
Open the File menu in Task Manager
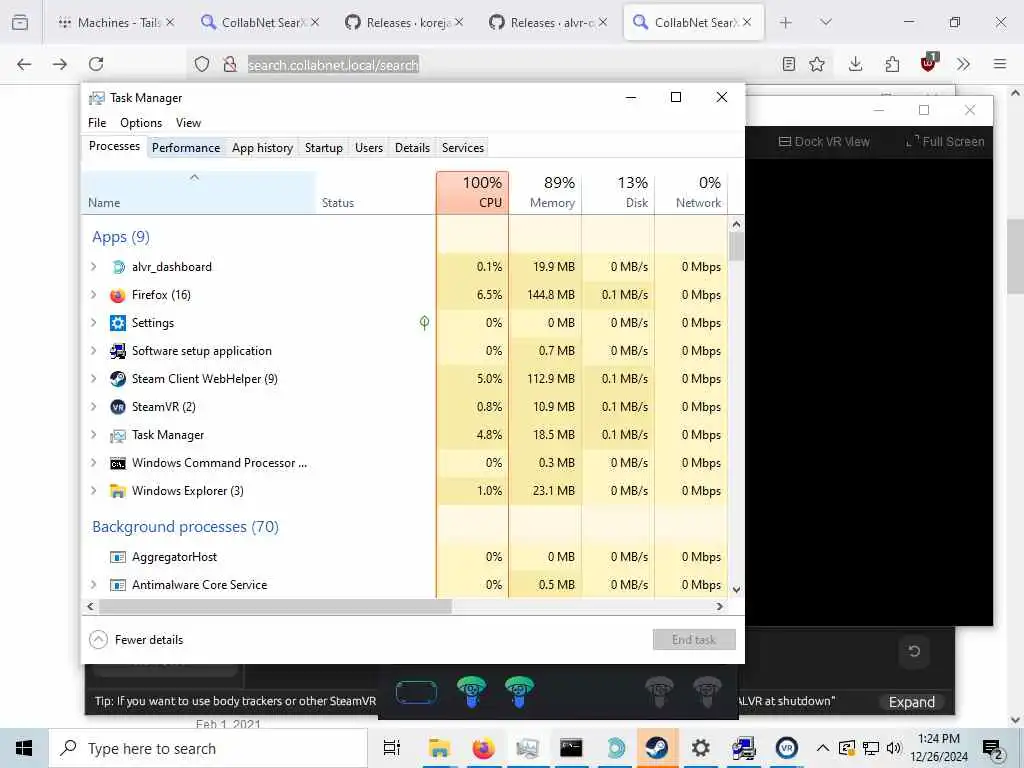(x=97, y=123)
